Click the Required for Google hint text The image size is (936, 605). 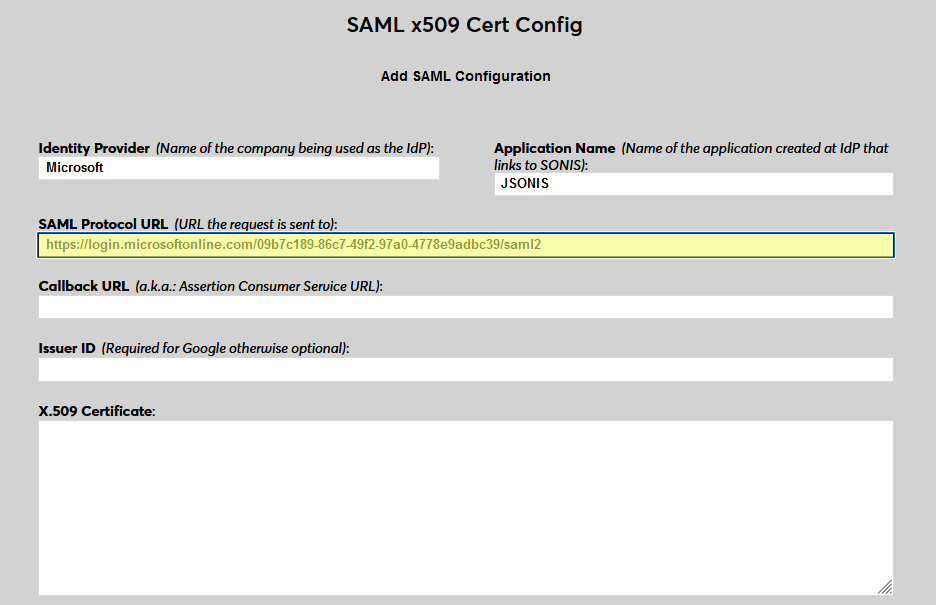[x=220, y=348]
